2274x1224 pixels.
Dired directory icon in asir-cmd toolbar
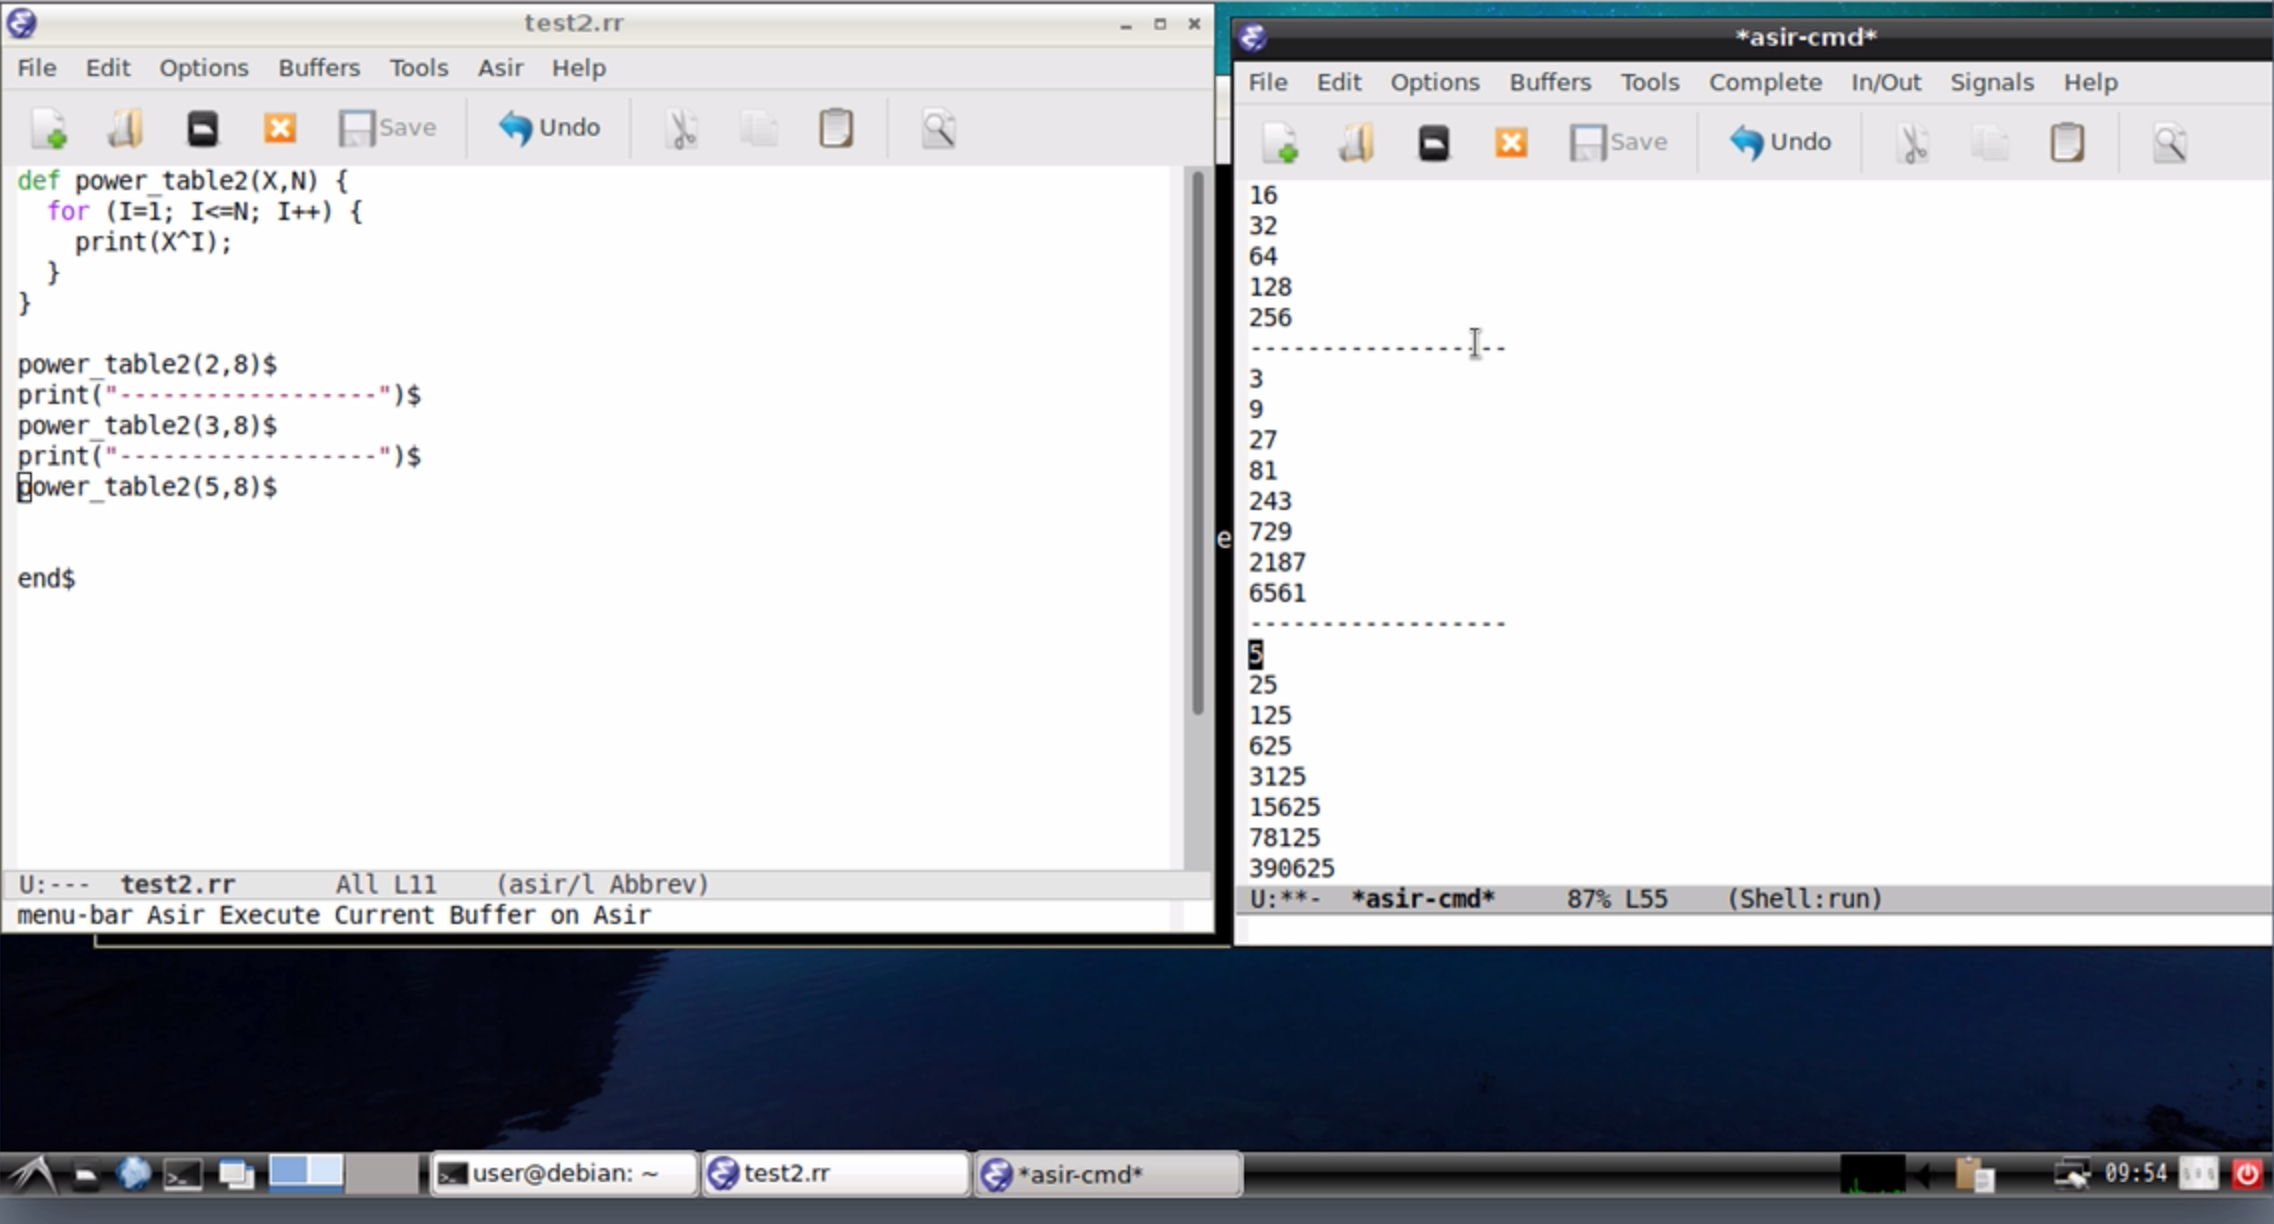tap(1434, 142)
